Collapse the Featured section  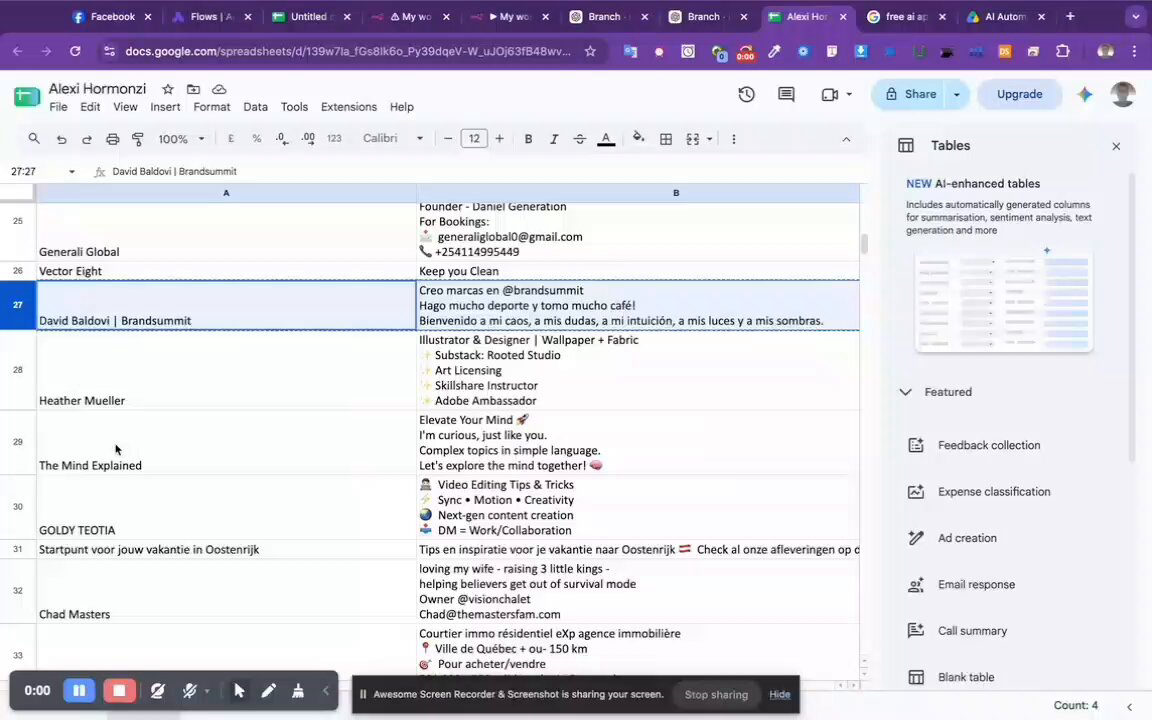tap(906, 392)
